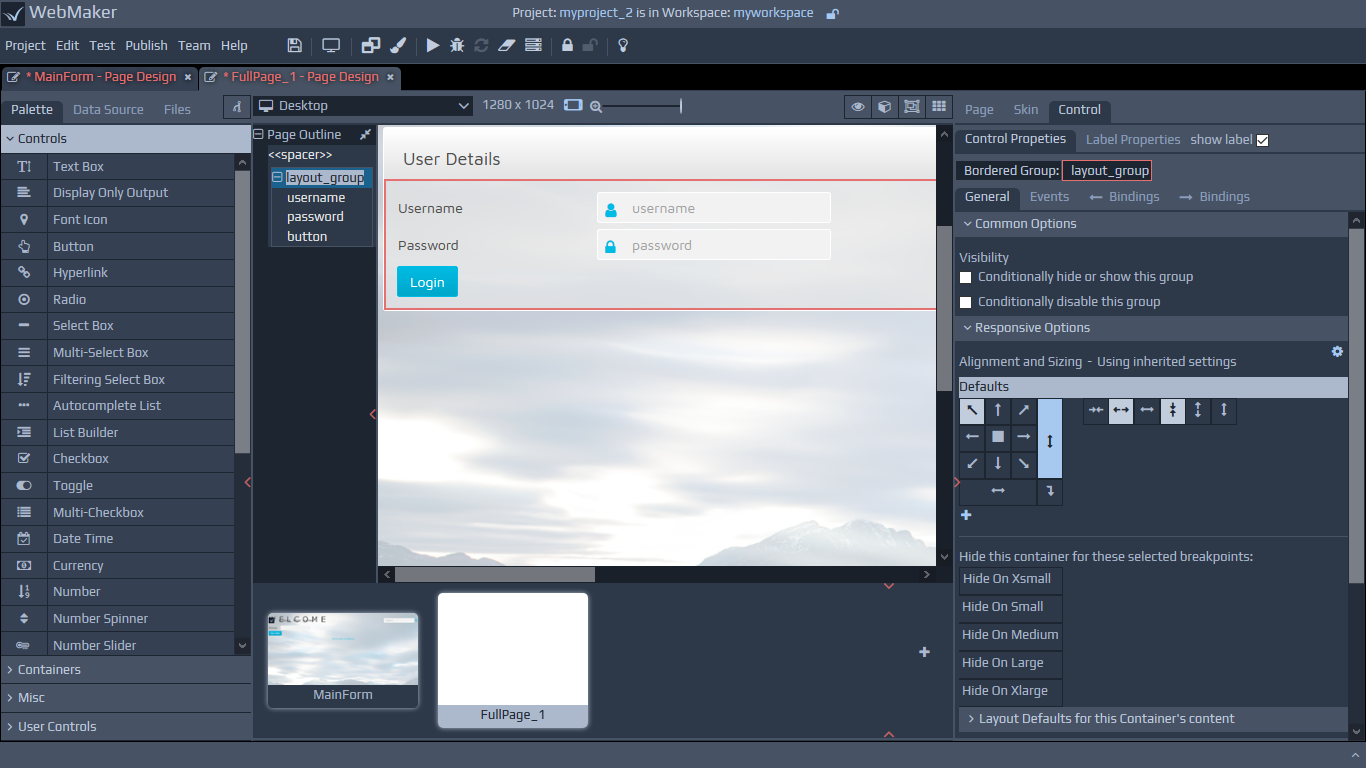Click the Save floppy disk icon
Viewport: 1366px width, 768px height.
point(294,45)
